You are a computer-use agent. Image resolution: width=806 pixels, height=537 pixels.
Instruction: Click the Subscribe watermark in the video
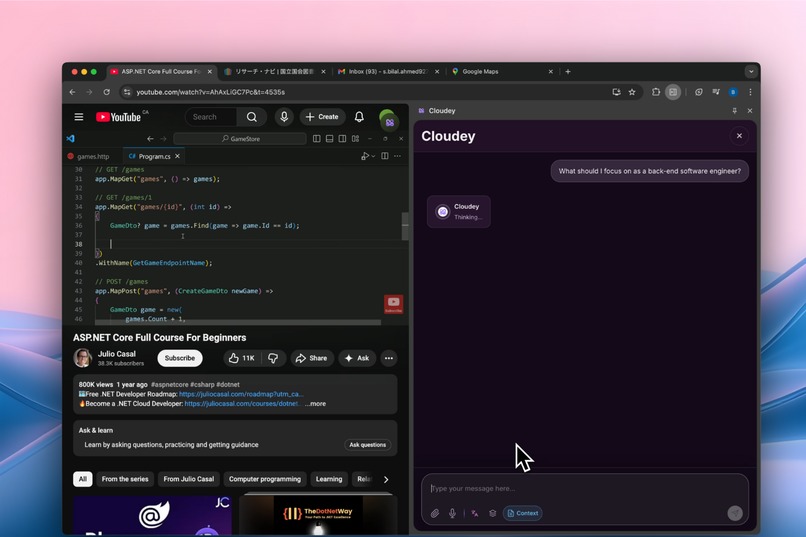[393, 304]
